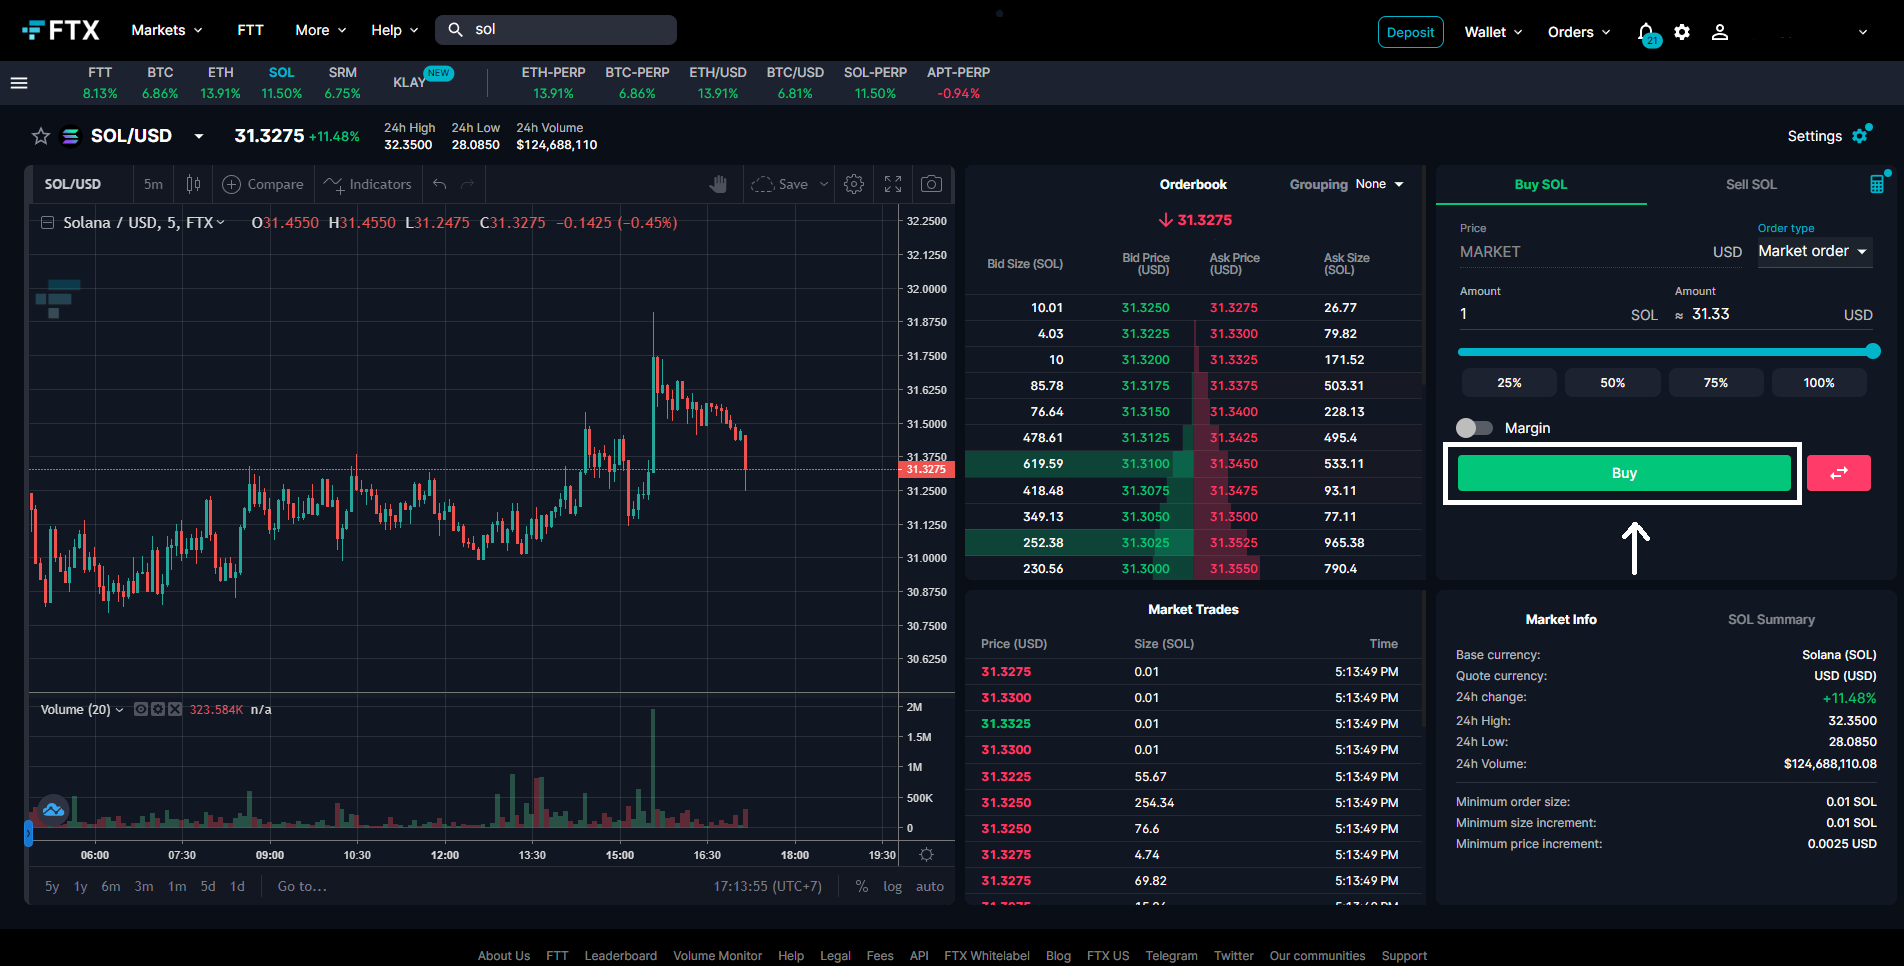The image size is (1904, 966).
Task: Click the Deposit button
Action: click(1410, 32)
